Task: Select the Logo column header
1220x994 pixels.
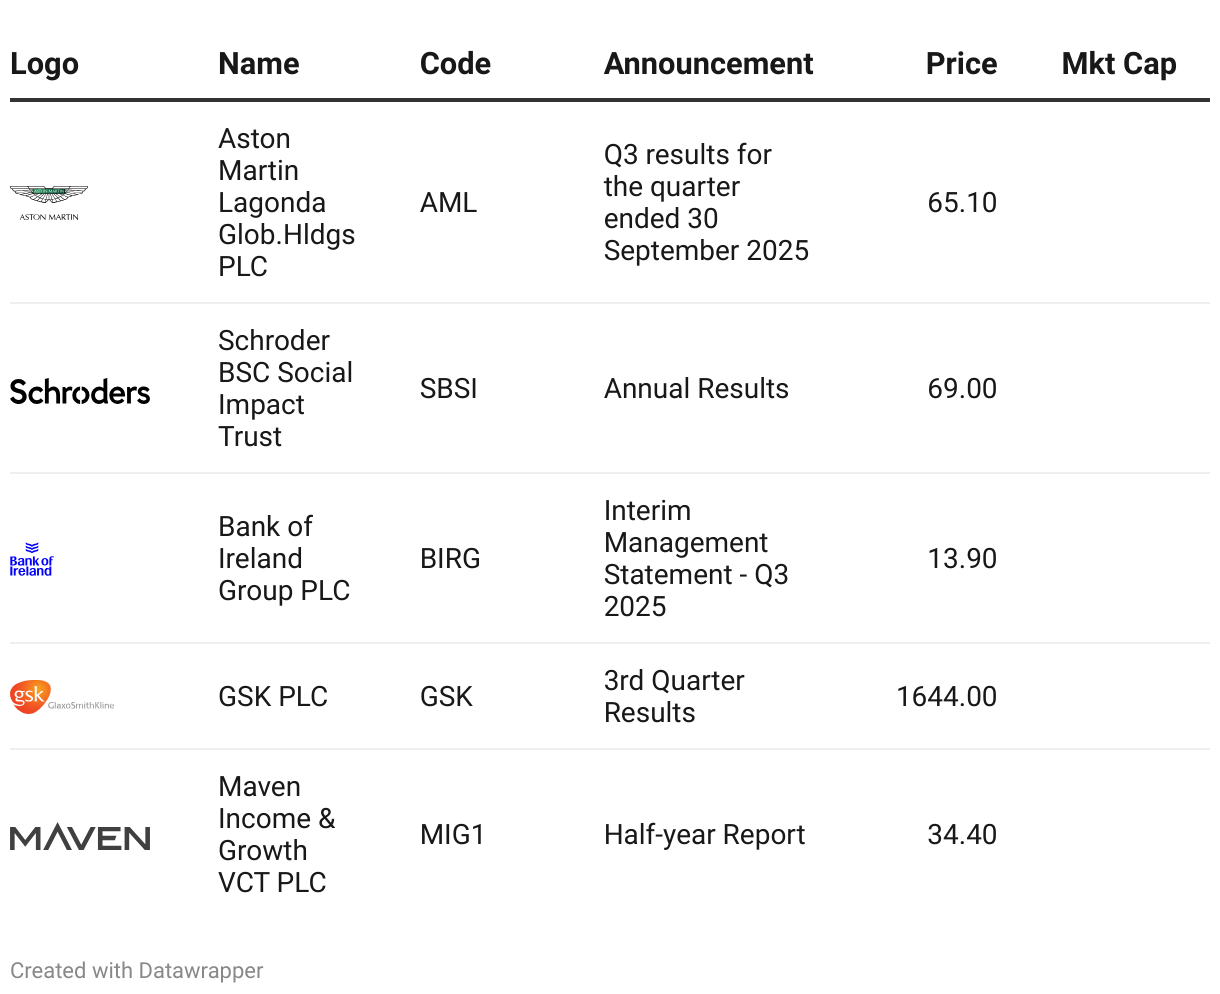Action: click(44, 64)
